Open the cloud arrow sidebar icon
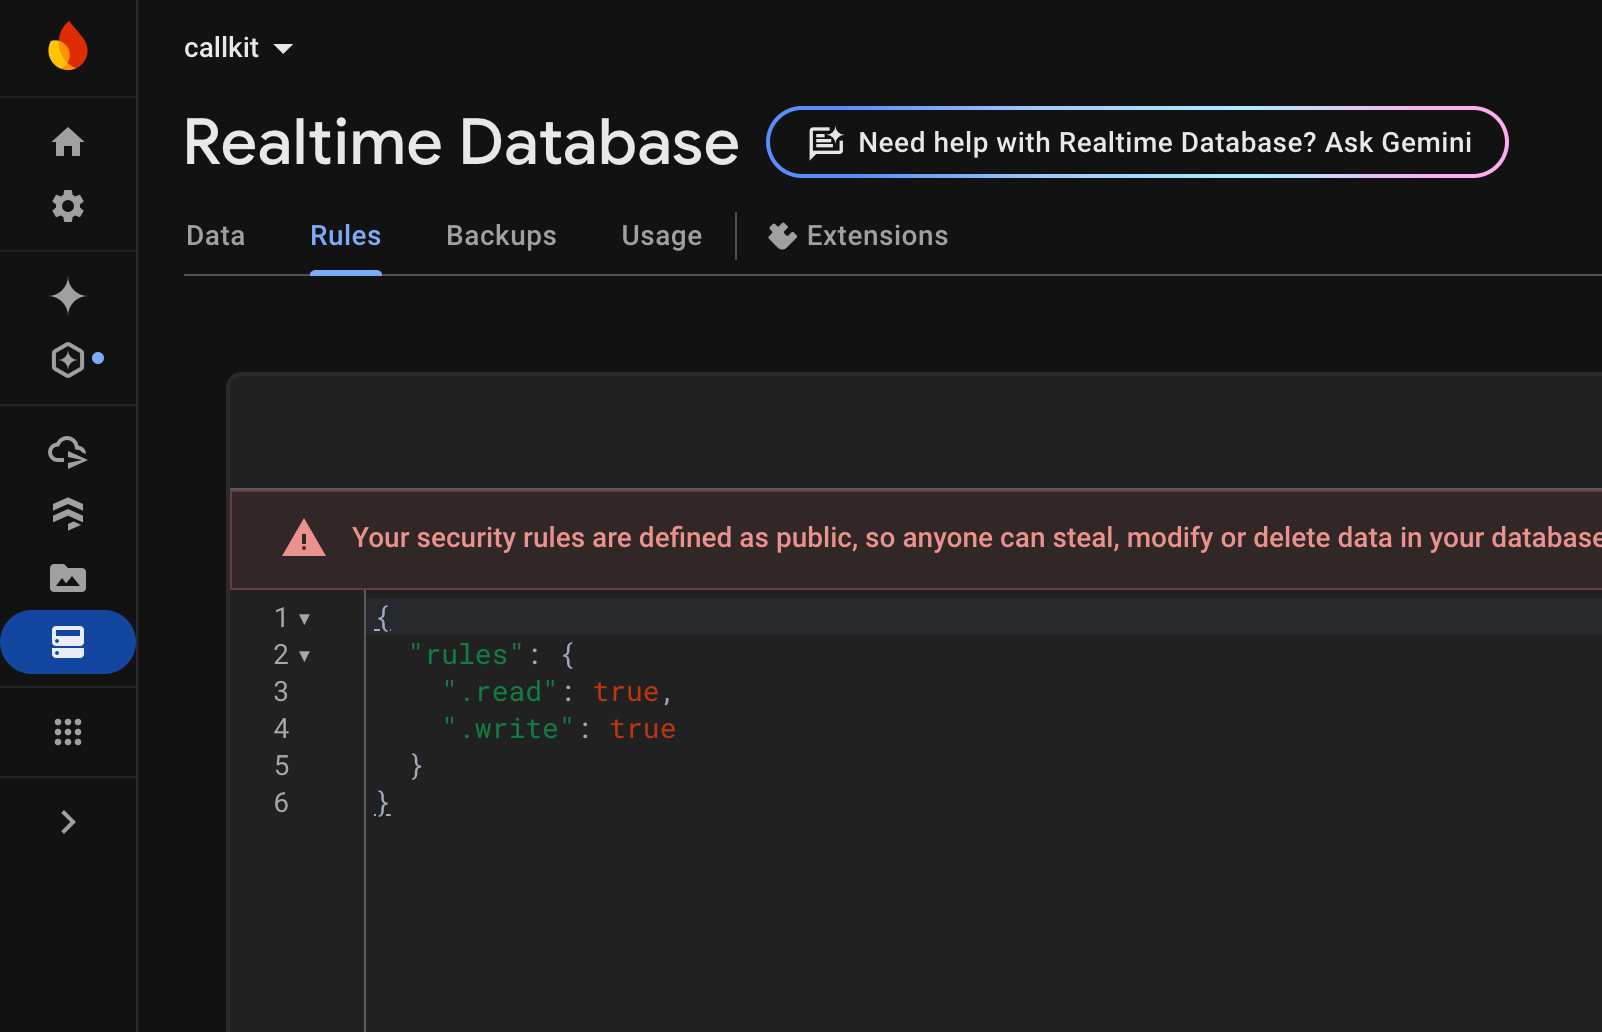 click(68, 452)
